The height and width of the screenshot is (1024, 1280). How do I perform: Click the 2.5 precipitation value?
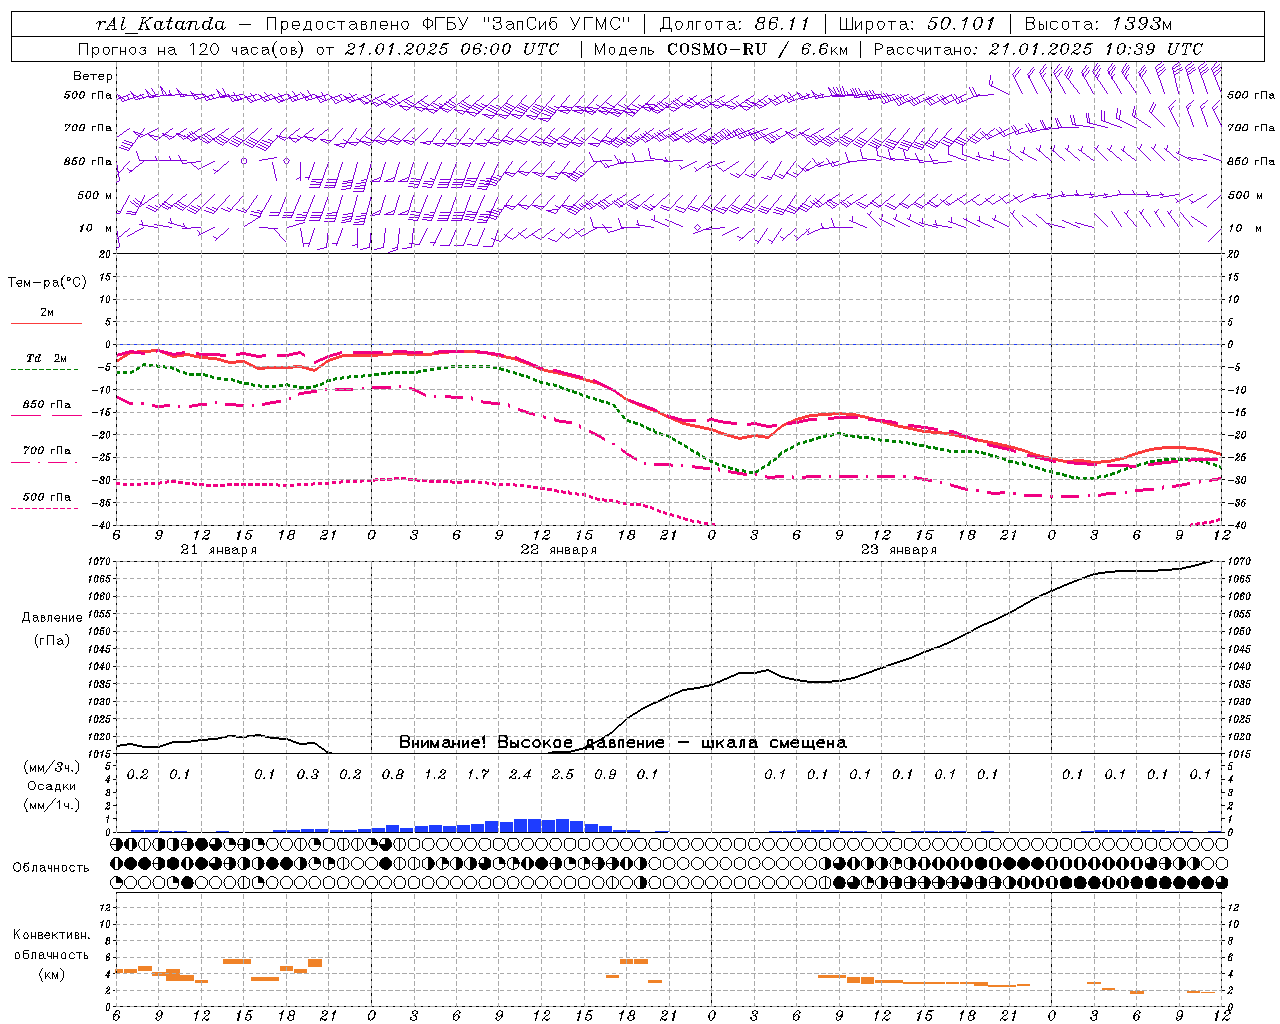563,775
